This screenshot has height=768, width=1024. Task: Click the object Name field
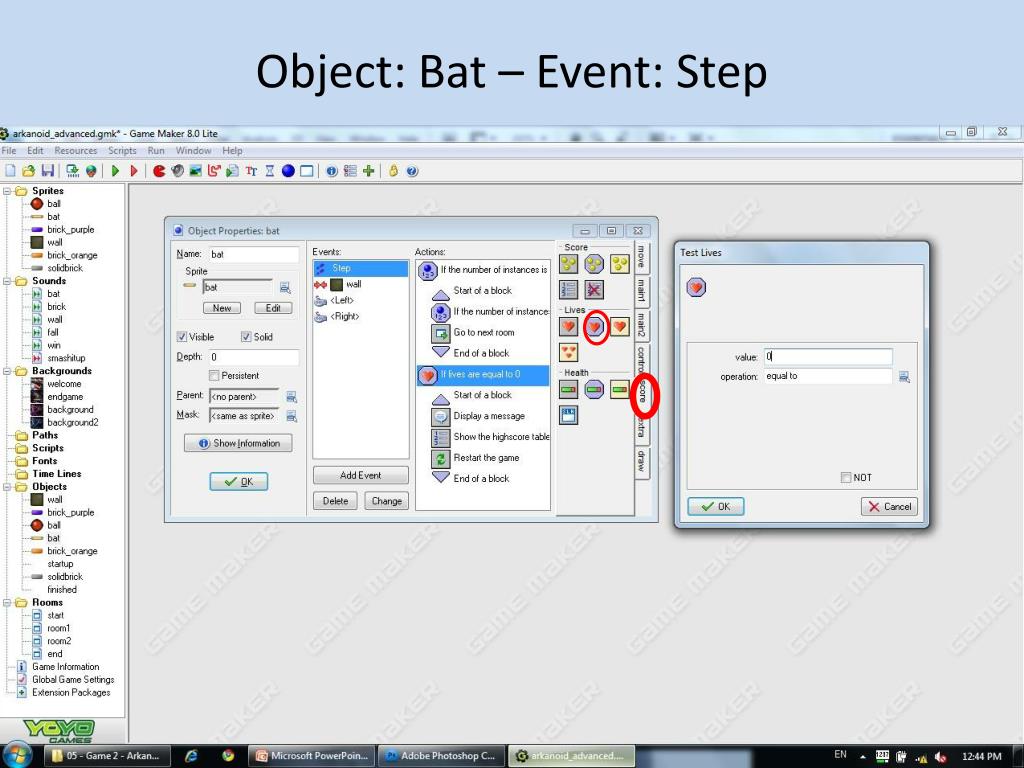253,254
